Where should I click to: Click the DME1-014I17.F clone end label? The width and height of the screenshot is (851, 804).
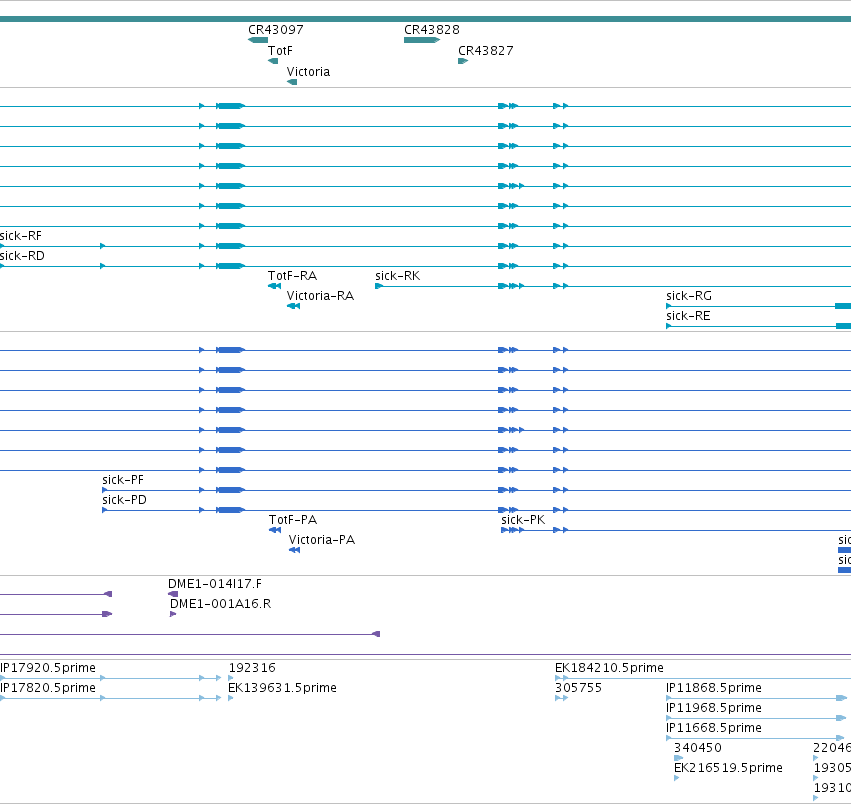214,584
